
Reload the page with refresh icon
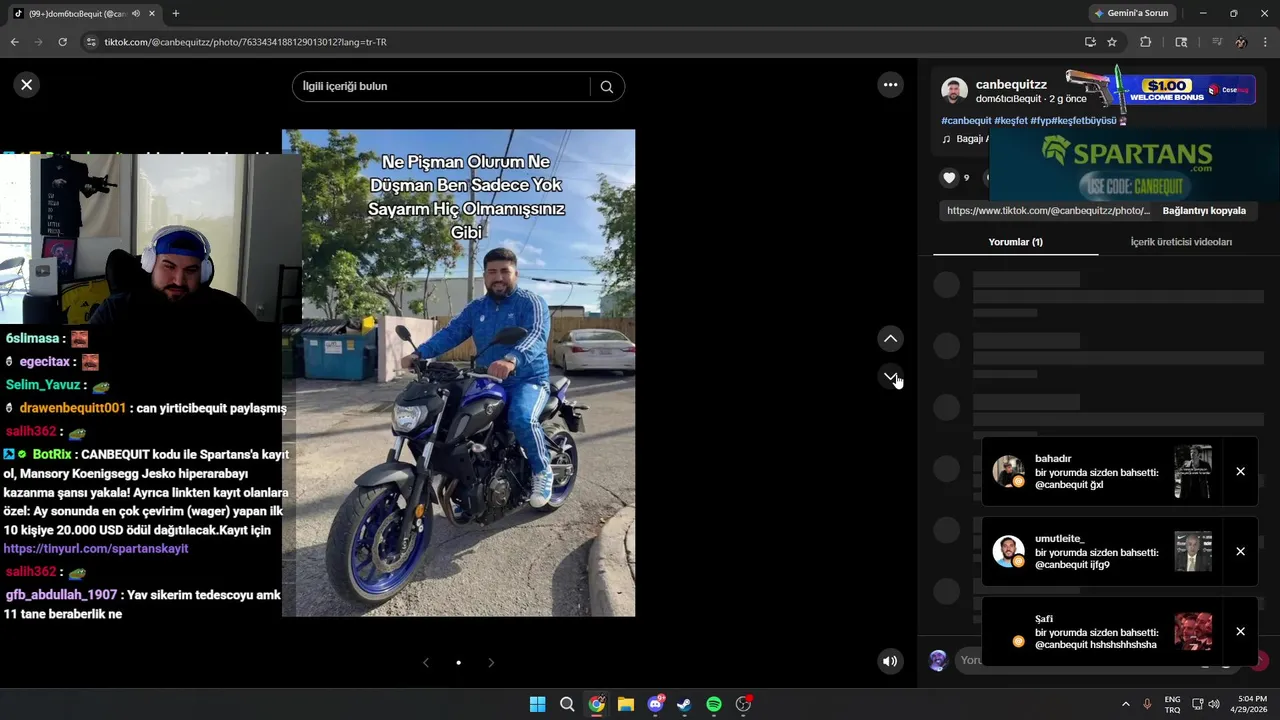62,42
